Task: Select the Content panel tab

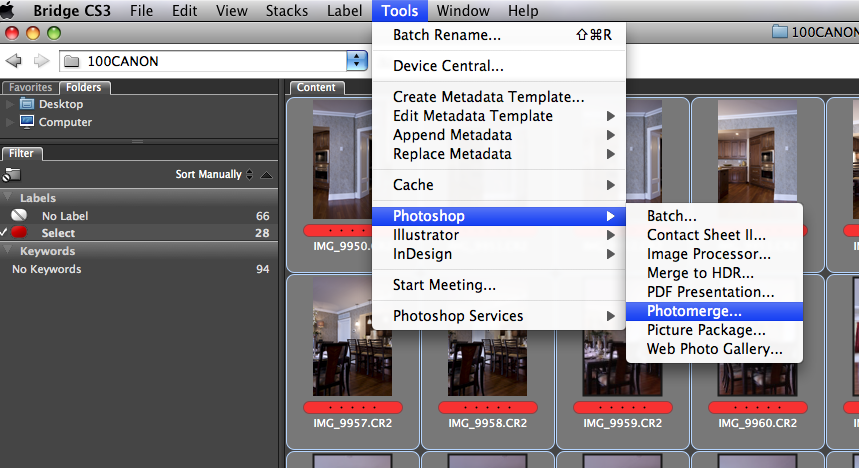Action: pos(316,87)
